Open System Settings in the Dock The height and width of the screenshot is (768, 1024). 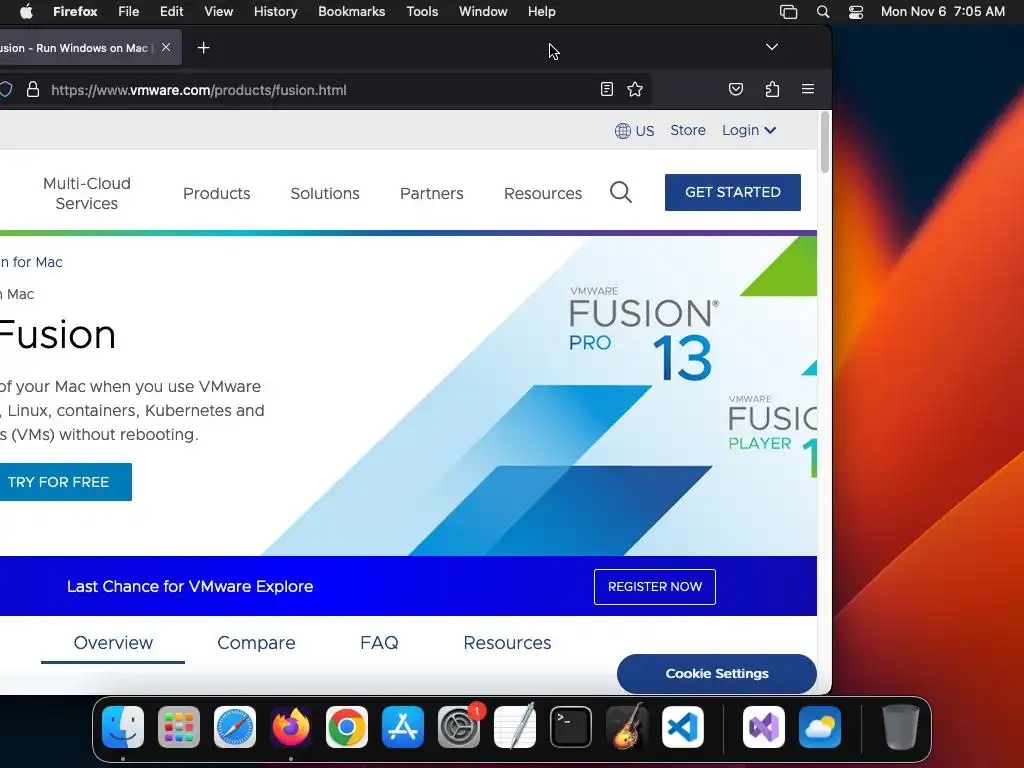tap(458, 727)
